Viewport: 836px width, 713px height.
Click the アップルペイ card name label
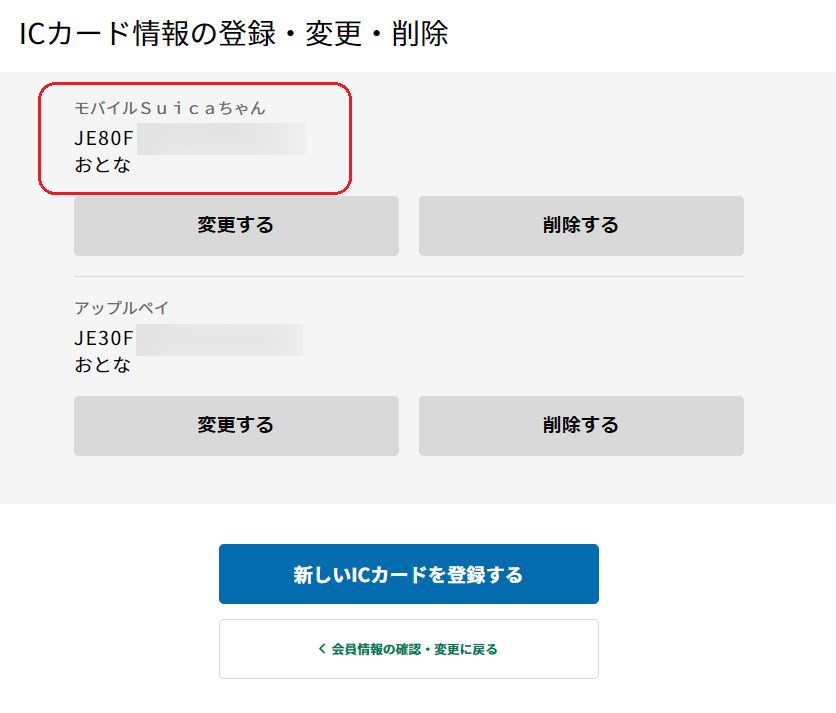click(x=122, y=308)
